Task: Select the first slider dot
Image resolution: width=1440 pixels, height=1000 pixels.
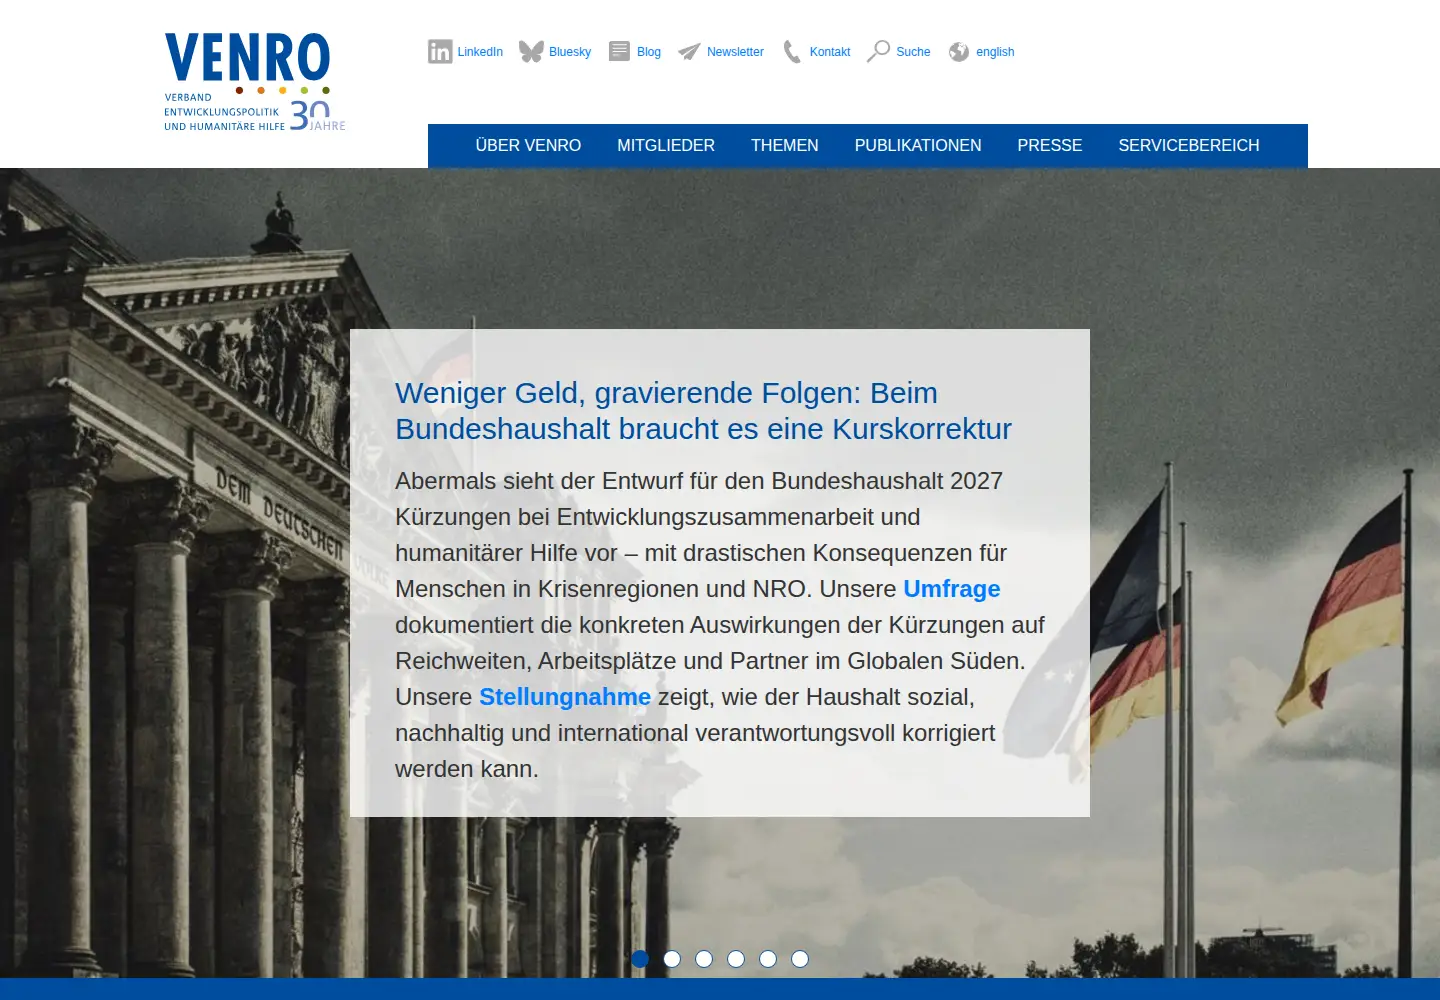Action: click(640, 959)
